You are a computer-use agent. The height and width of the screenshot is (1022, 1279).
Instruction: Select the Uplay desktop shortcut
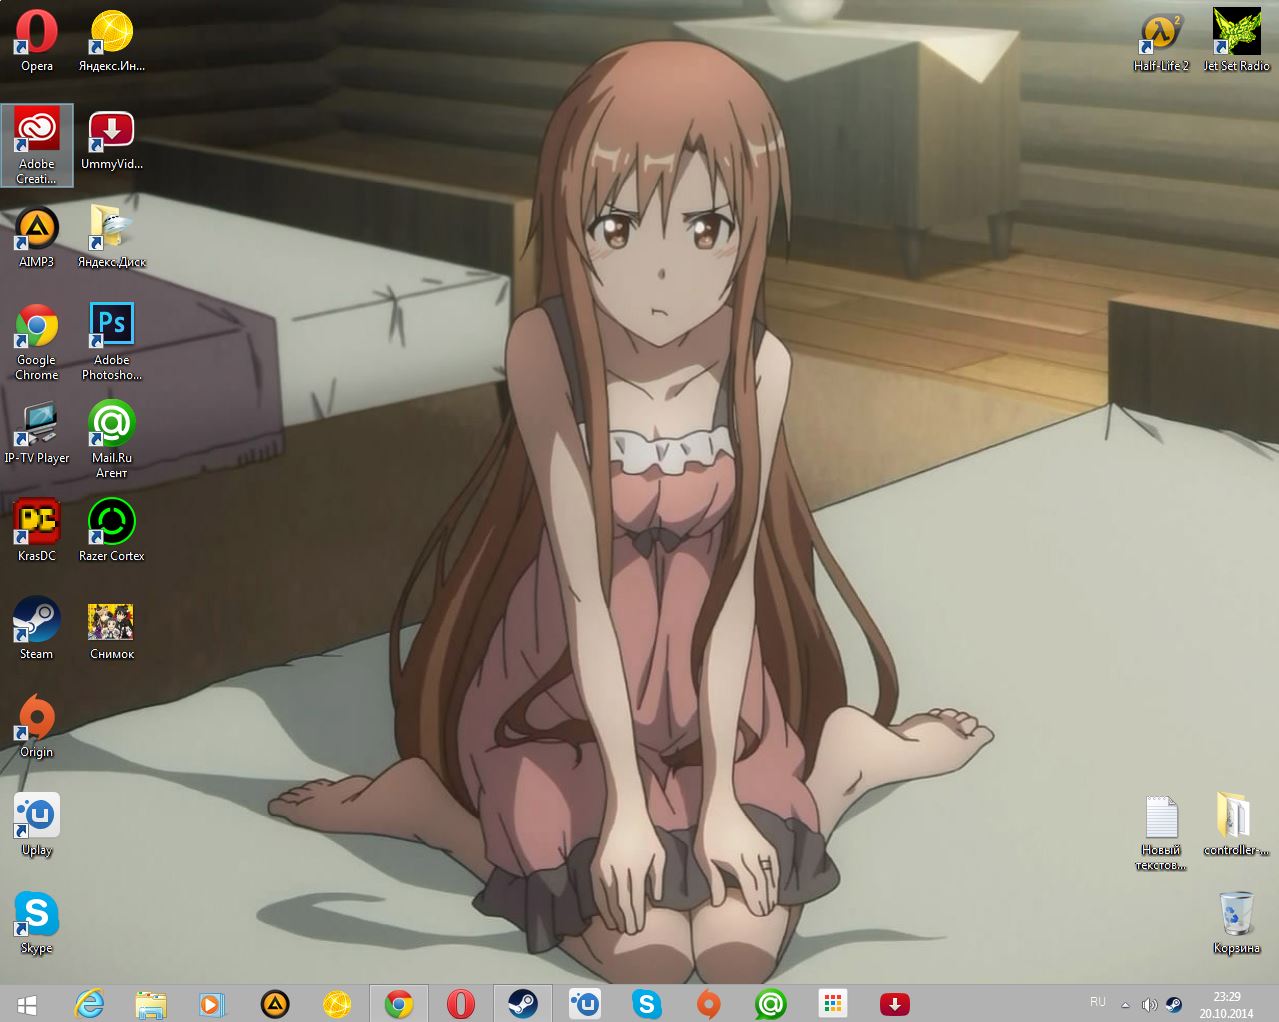[37, 824]
